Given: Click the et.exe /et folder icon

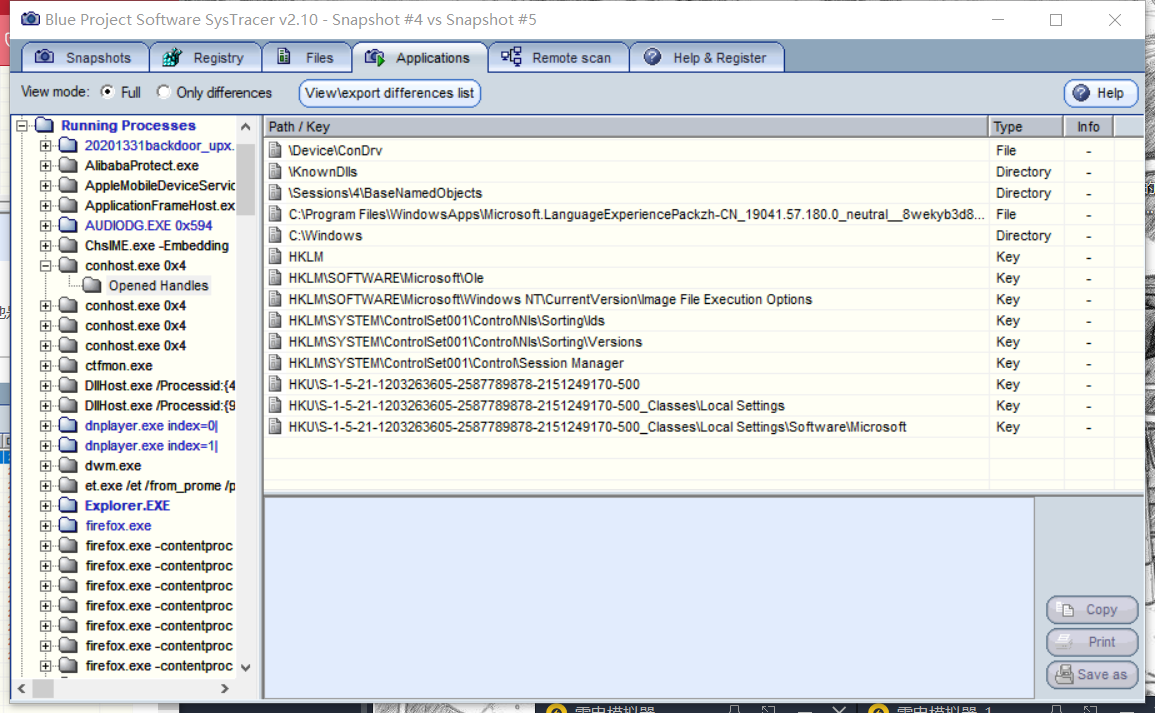Looking at the screenshot, I should pyautogui.click(x=69, y=485).
